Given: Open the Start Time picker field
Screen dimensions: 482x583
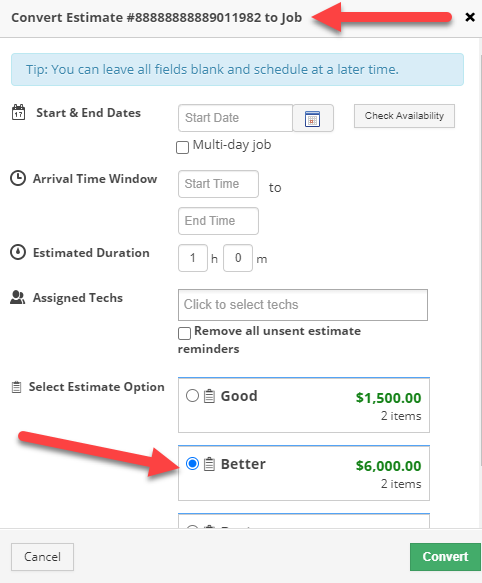Looking at the screenshot, I should (218, 184).
